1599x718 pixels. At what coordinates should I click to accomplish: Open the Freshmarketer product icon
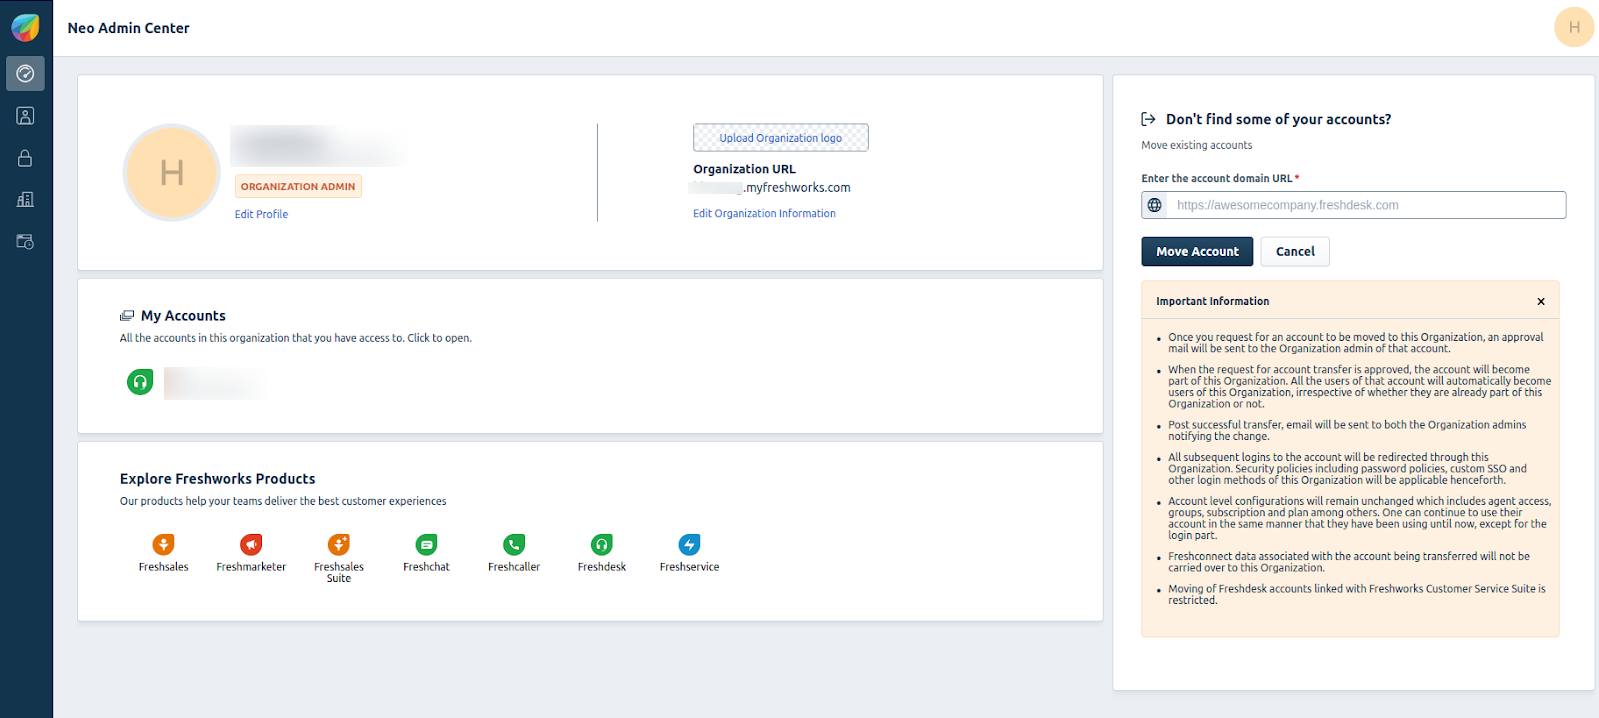(251, 544)
